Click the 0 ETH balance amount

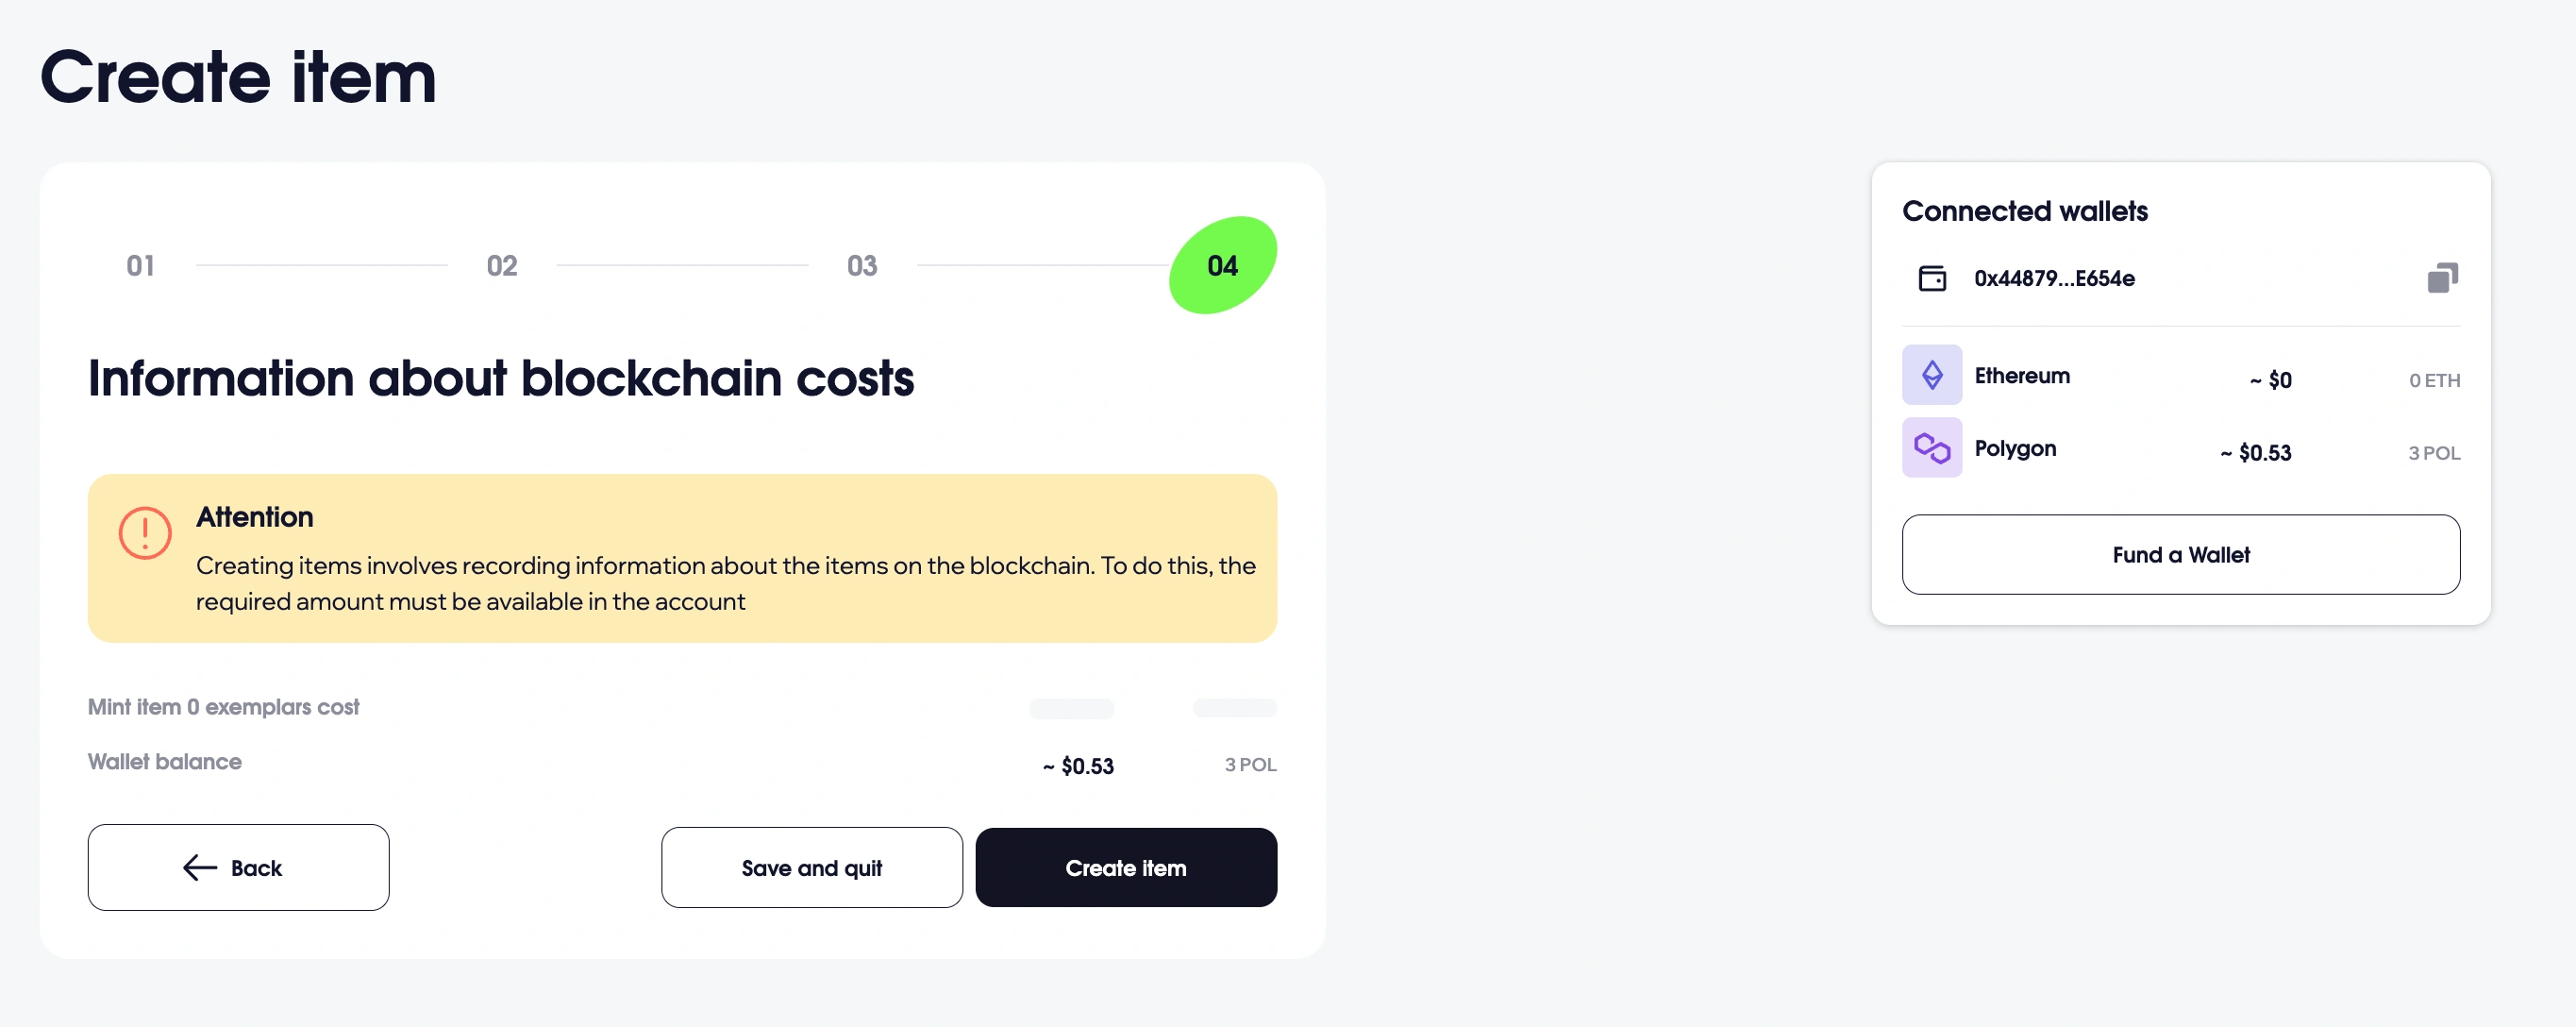2434,381
